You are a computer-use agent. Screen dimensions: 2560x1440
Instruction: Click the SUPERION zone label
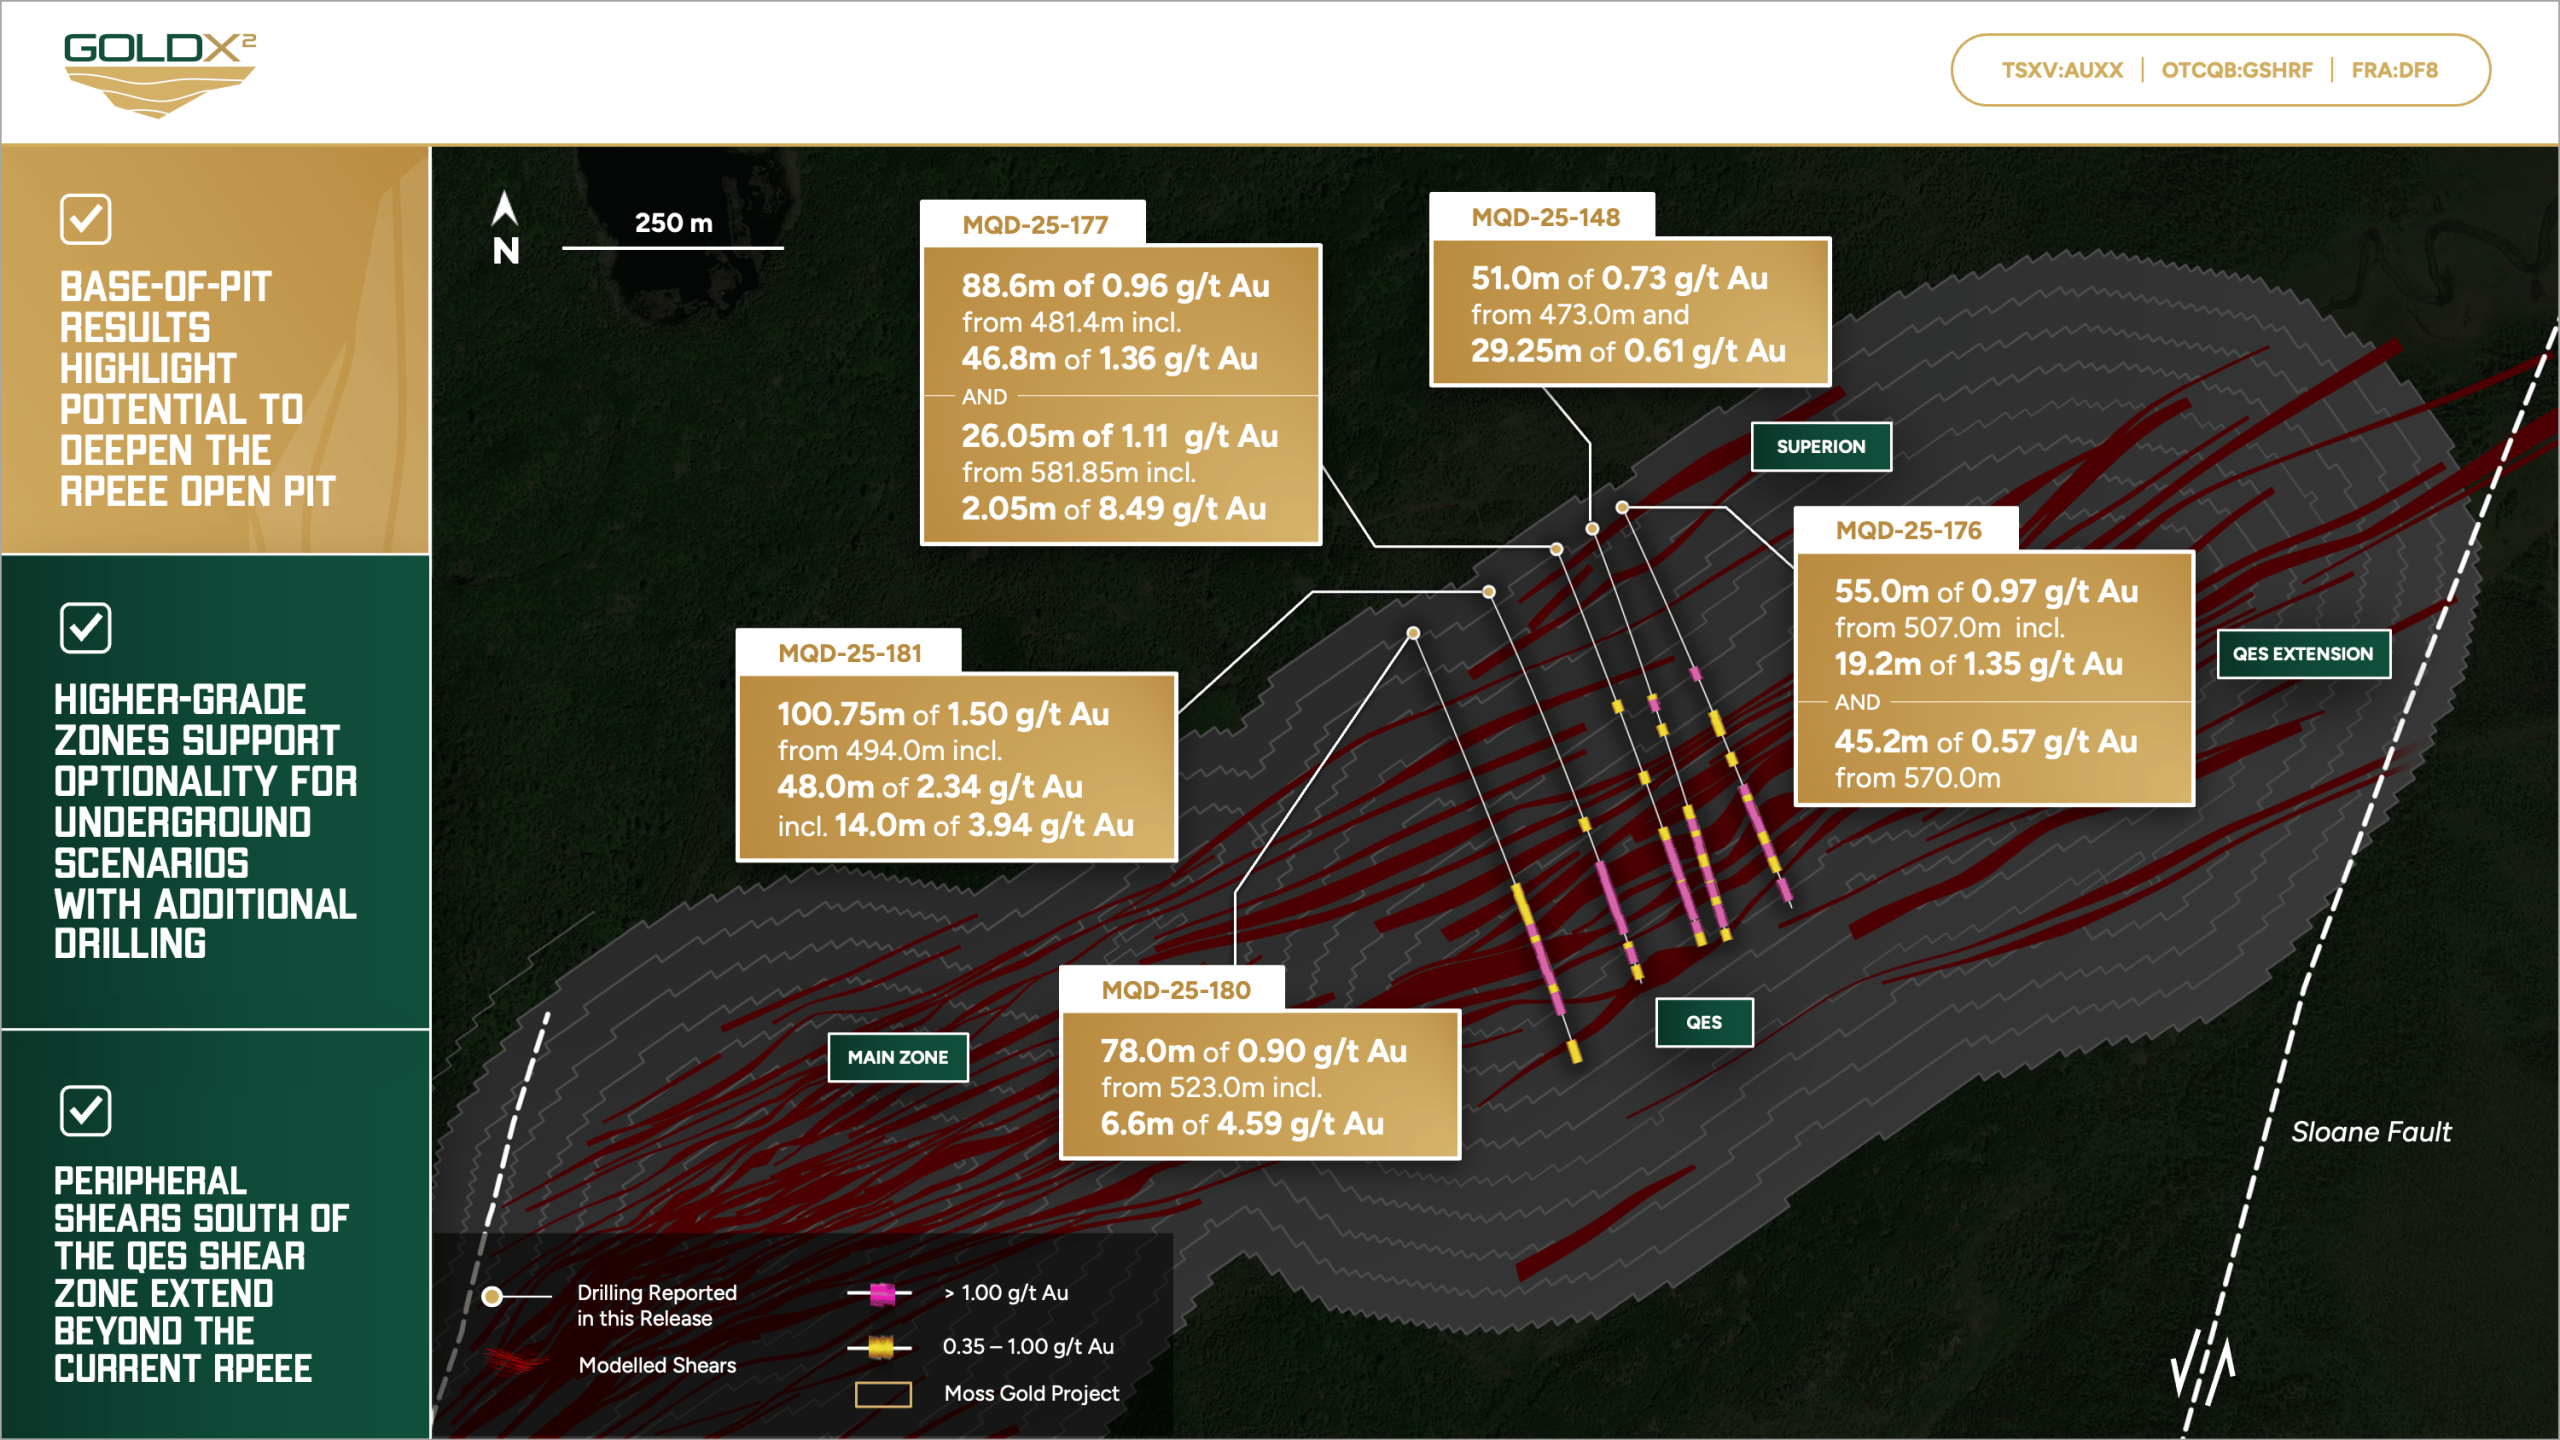(x=1820, y=446)
